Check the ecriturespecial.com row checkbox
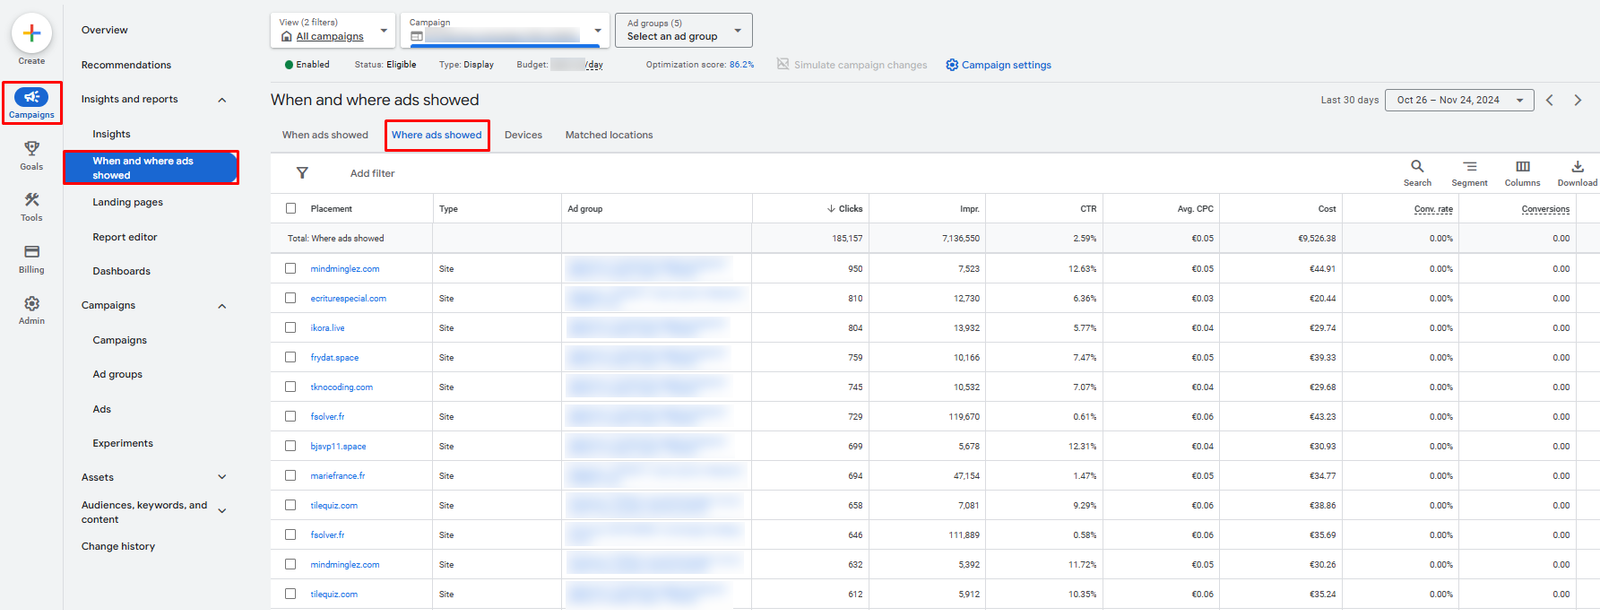 click(291, 298)
